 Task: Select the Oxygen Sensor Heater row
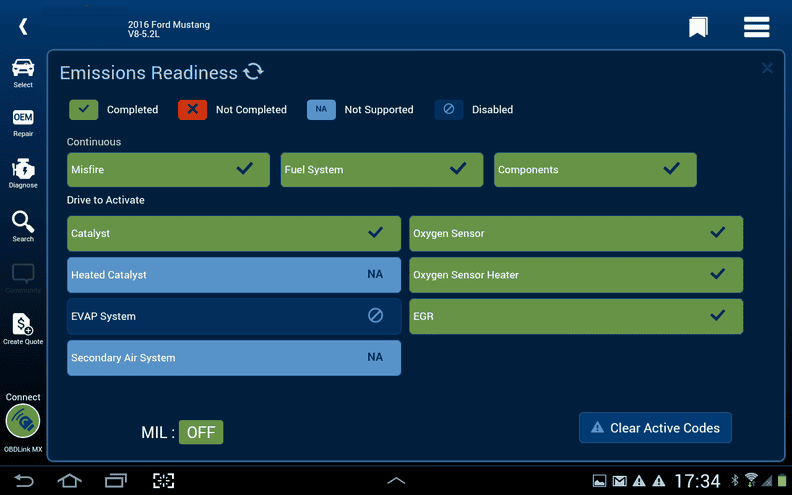(x=576, y=275)
